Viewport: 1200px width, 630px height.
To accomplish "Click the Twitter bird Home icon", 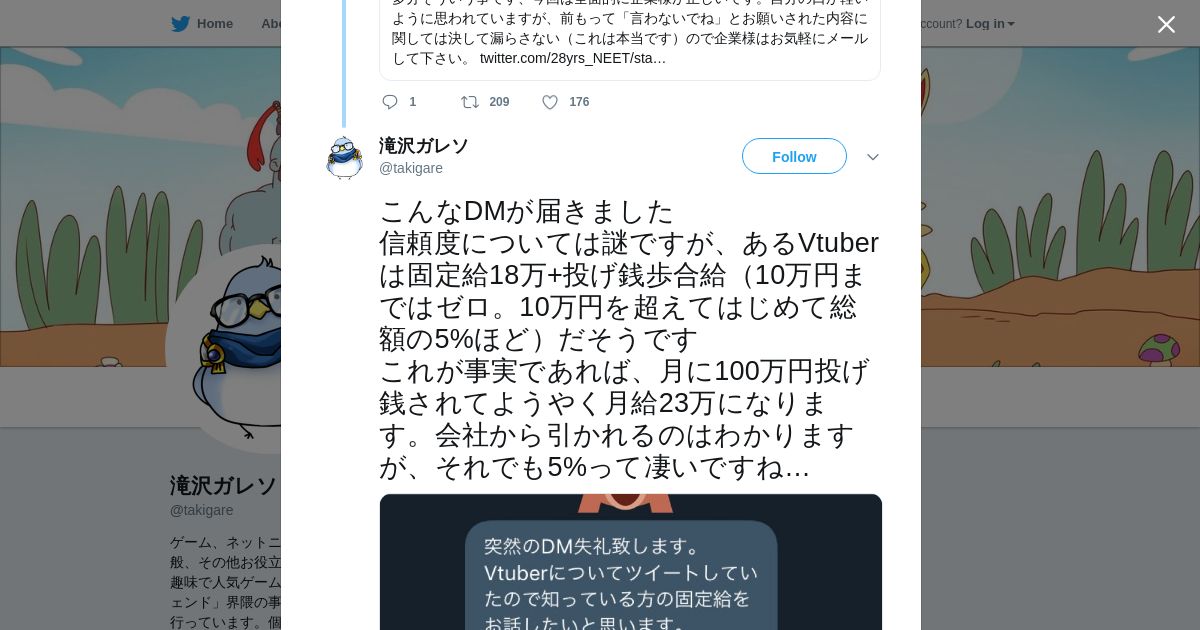I will (x=180, y=23).
